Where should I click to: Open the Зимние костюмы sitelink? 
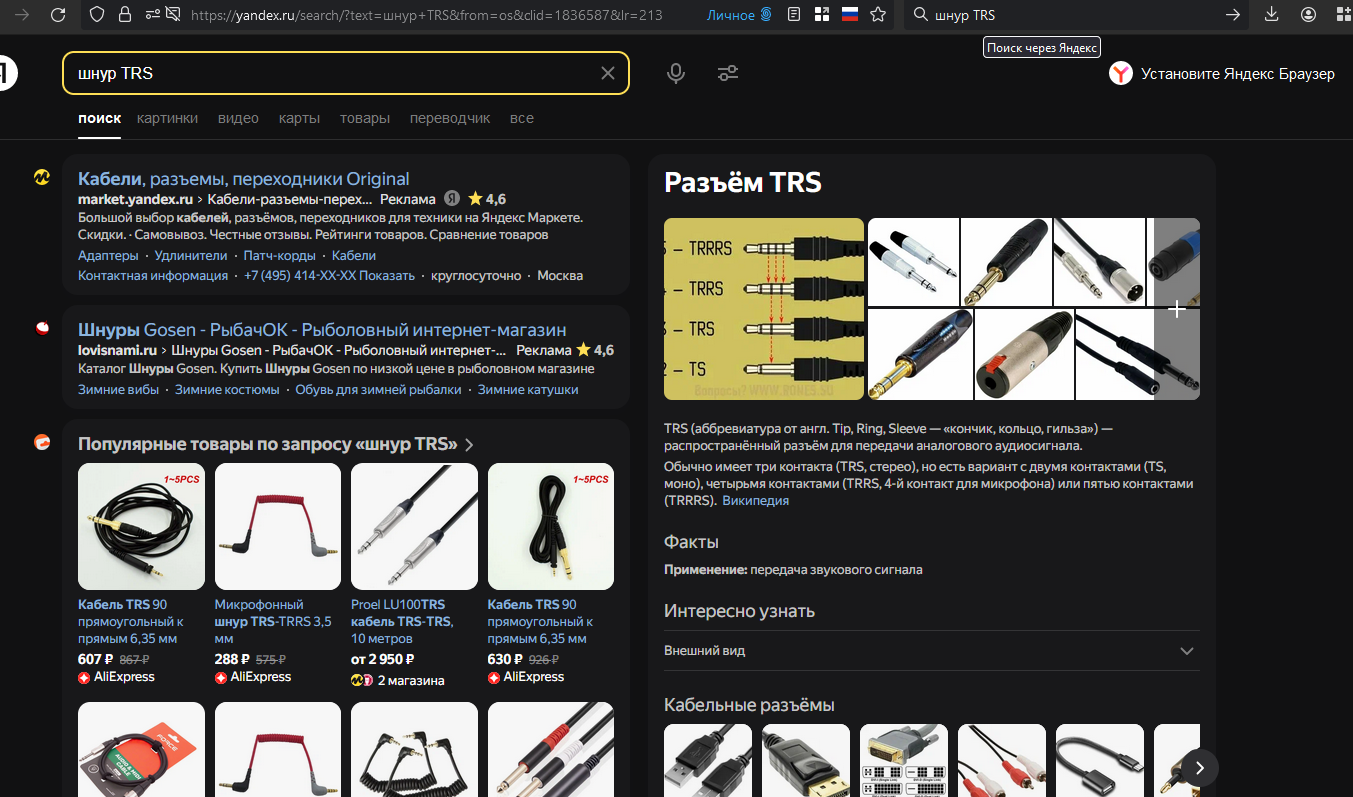click(227, 390)
